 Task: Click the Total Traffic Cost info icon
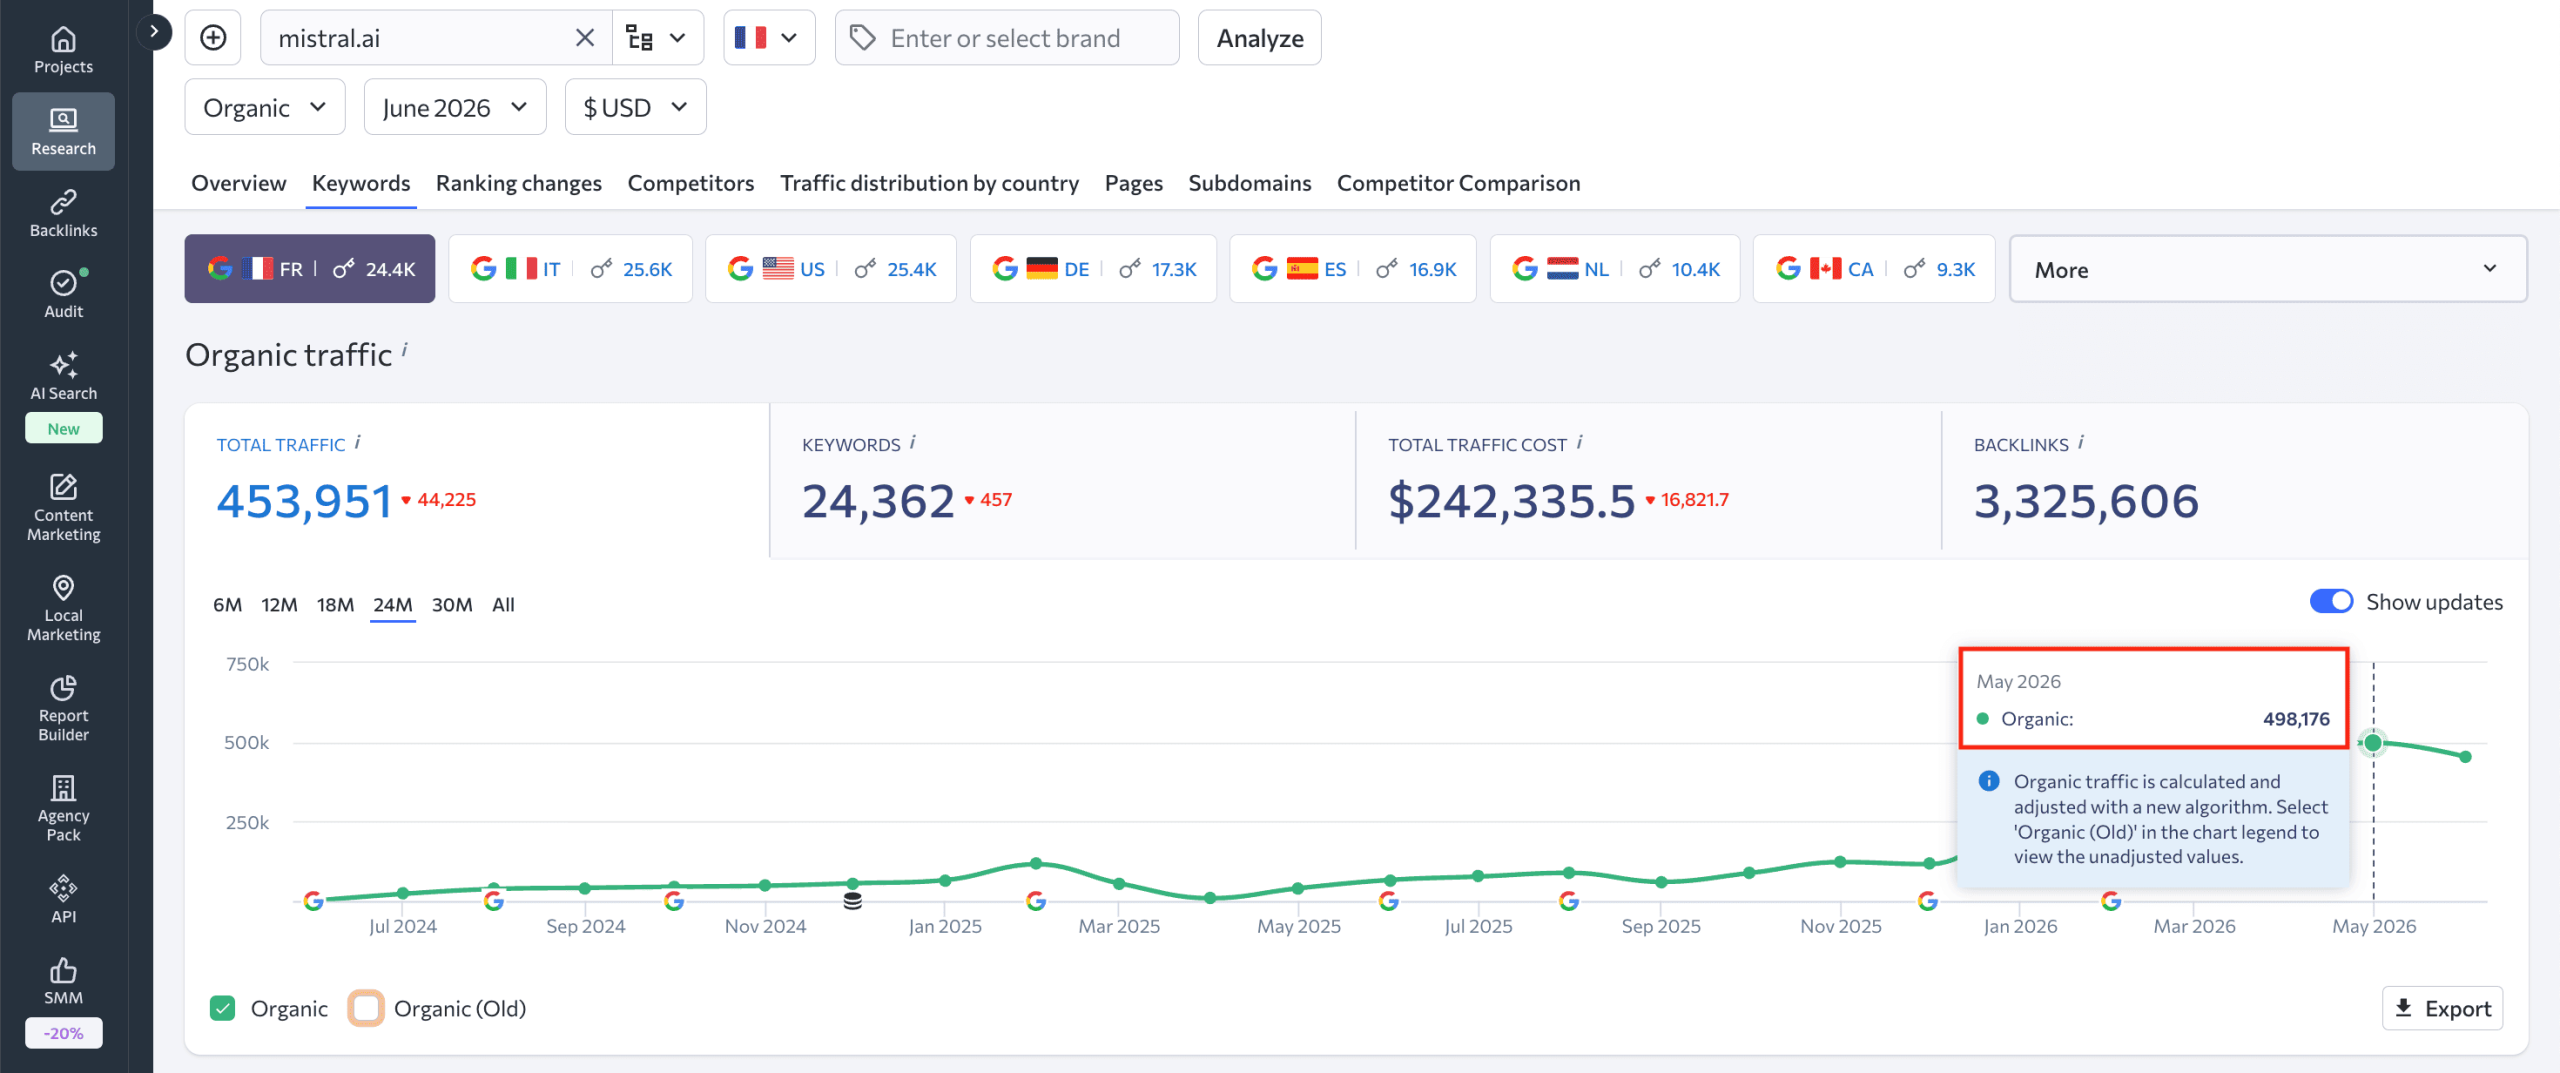[x=1580, y=442]
